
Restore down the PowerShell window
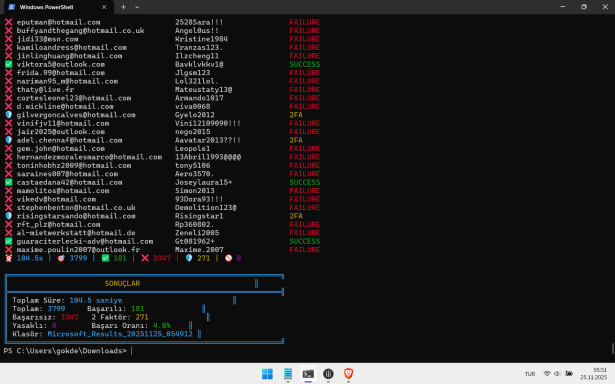(x=584, y=7)
